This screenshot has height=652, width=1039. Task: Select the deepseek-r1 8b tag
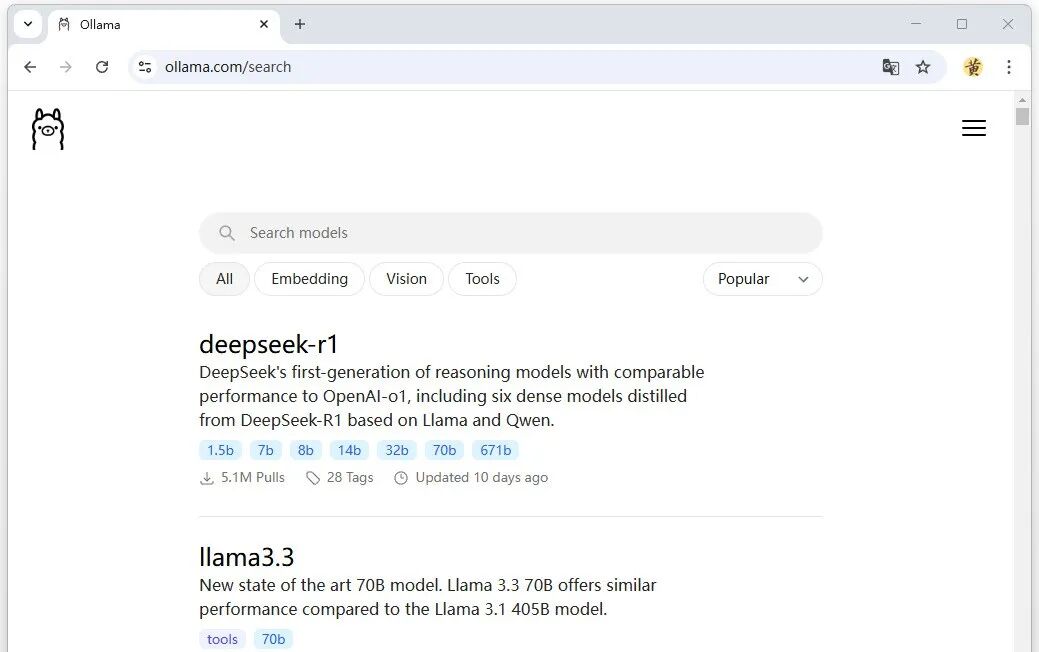[x=305, y=451]
